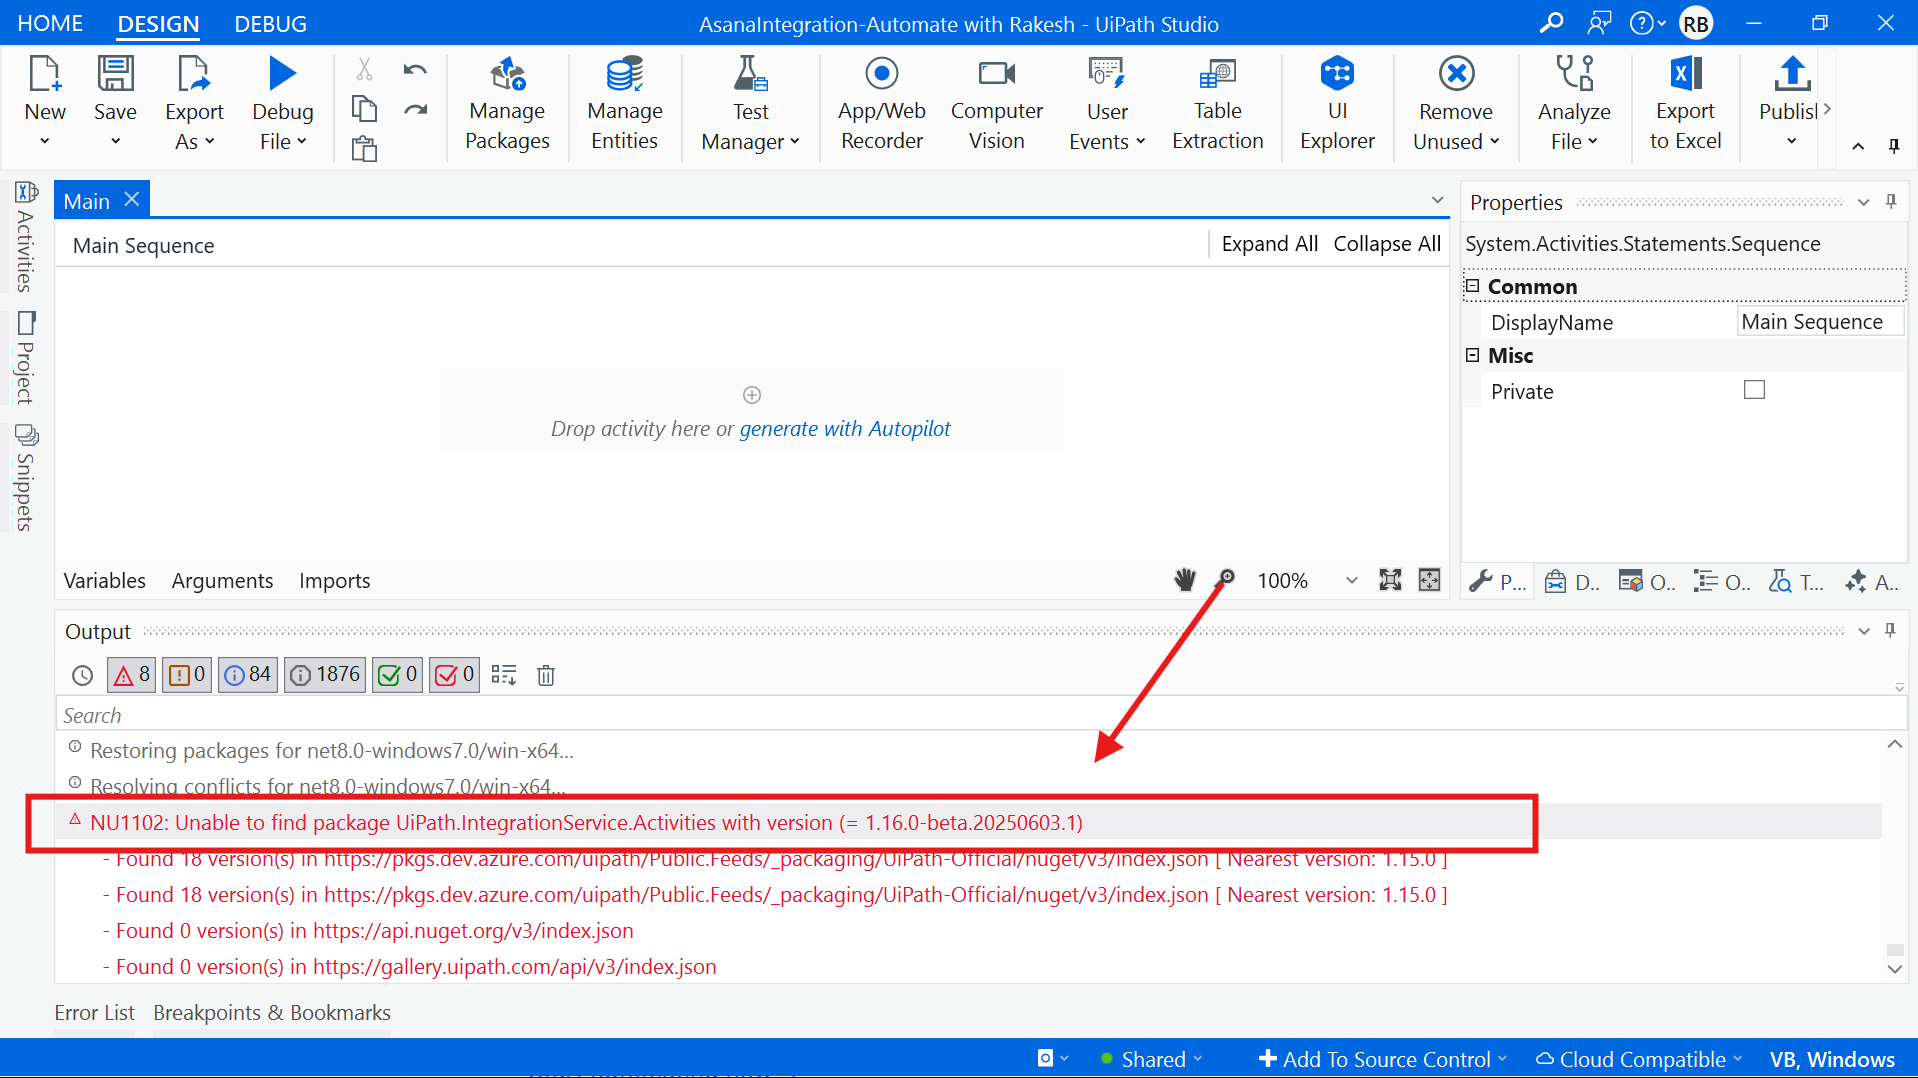
Task: Click the New file icon
Action: coord(45,75)
